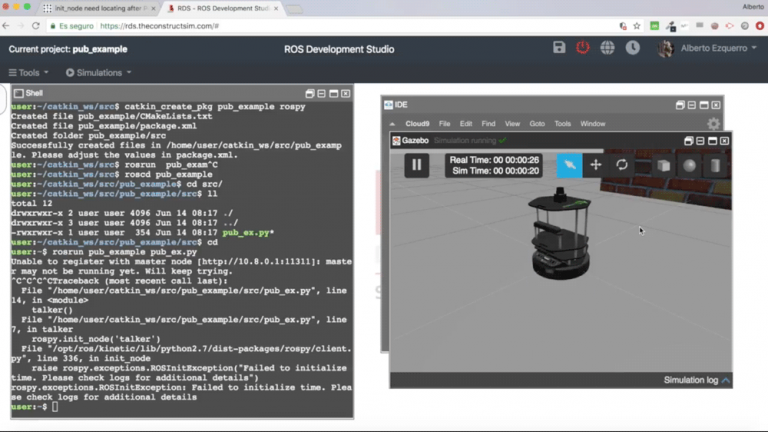Screen dimensions: 768x432
Task: Expand the Simulation log panel
Action: (x=697, y=380)
